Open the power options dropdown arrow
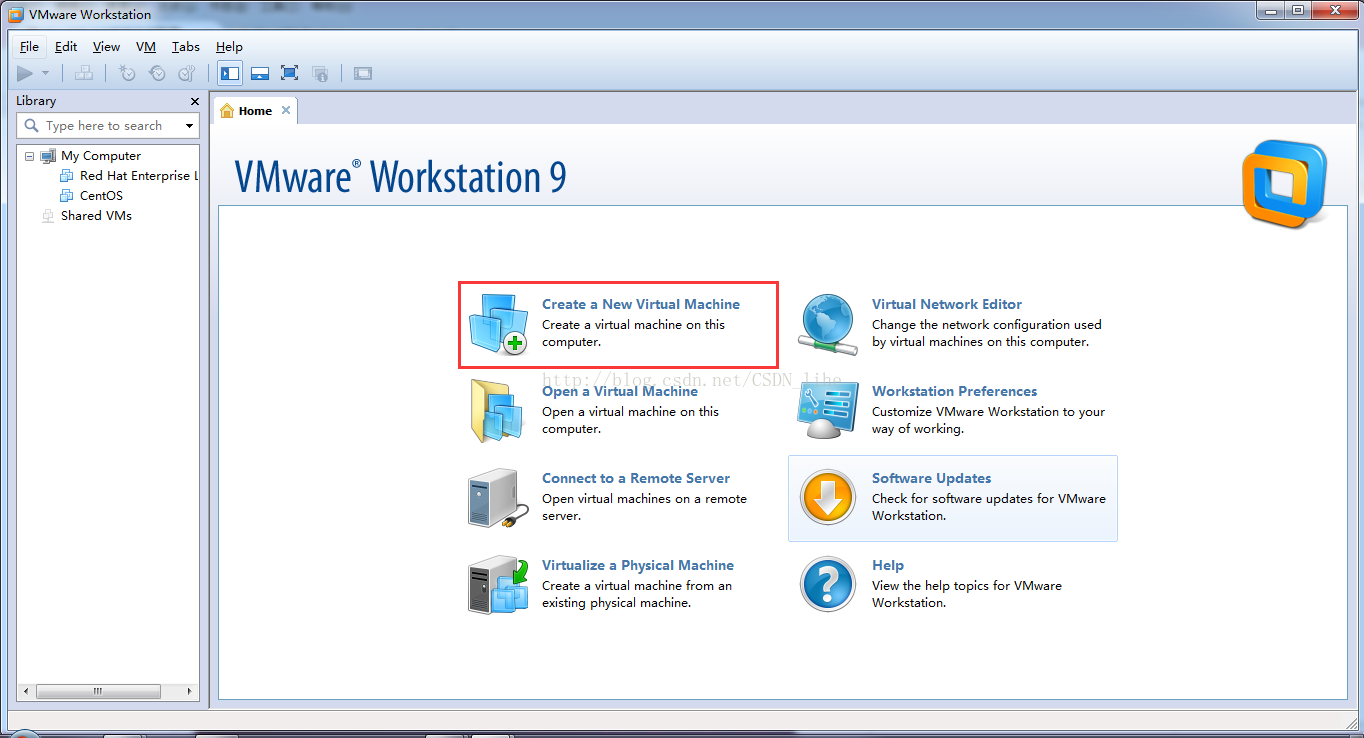 tap(46, 73)
